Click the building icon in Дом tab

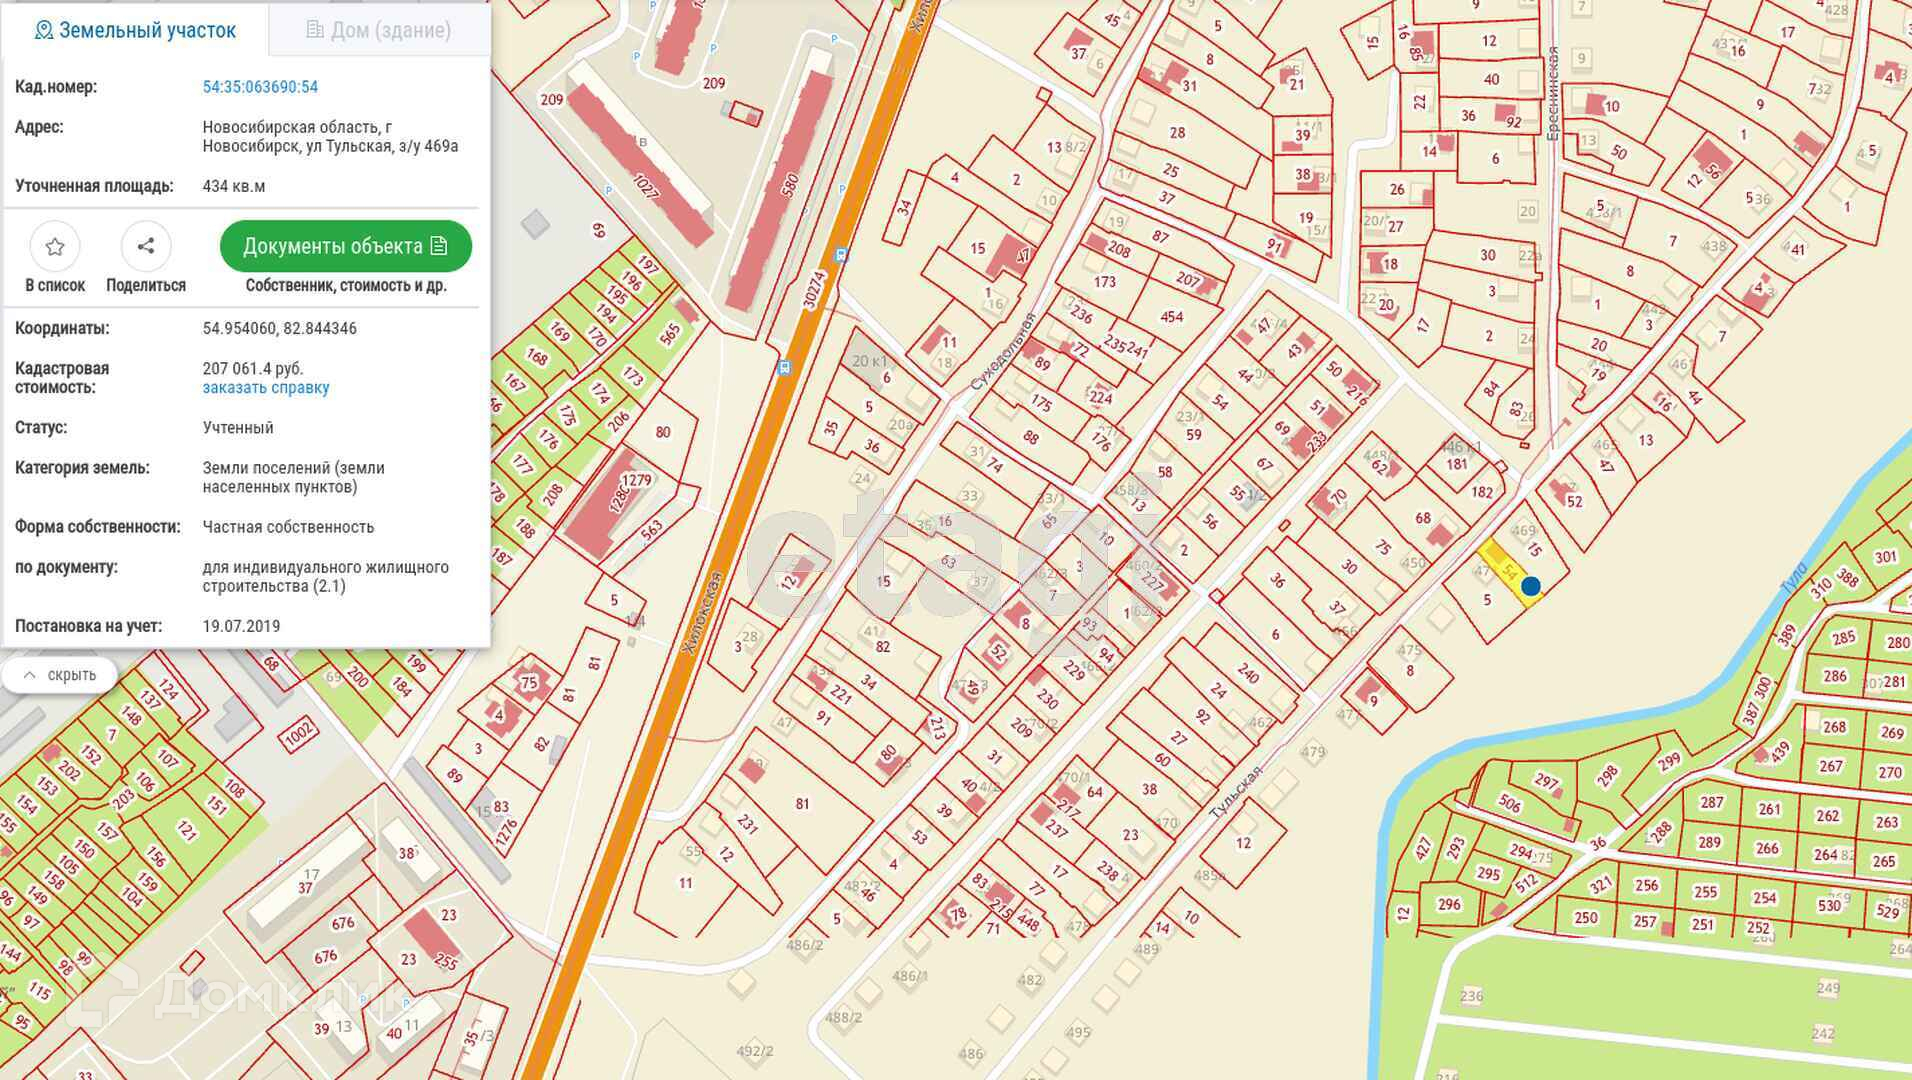(314, 30)
